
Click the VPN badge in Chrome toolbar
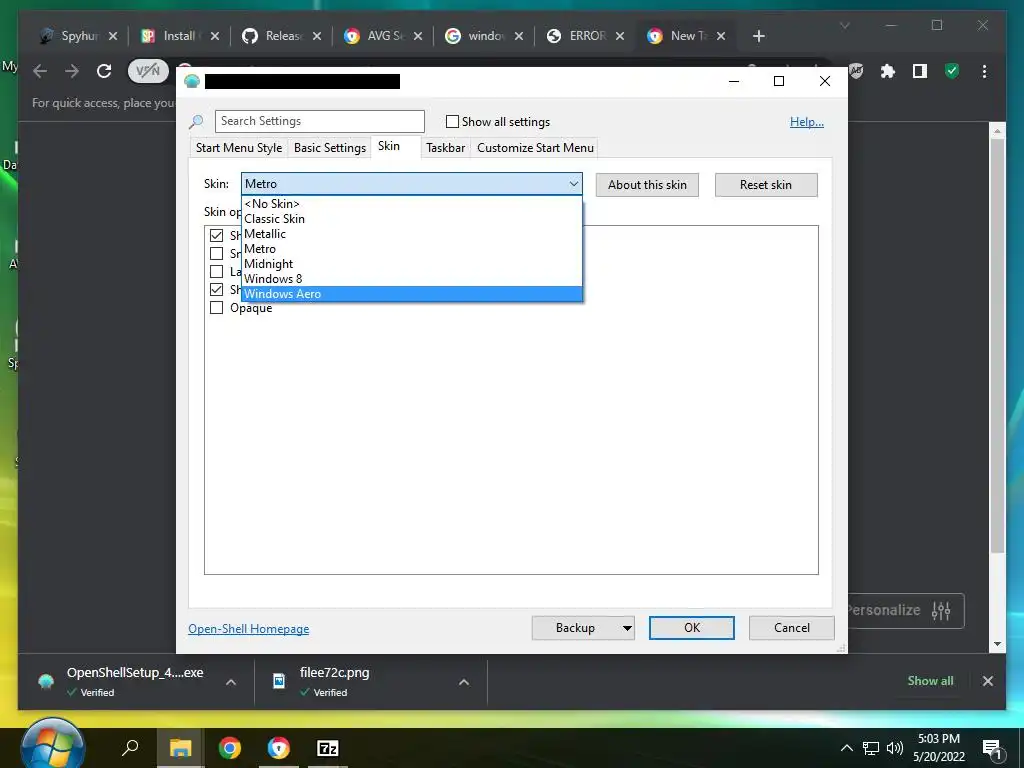pos(148,71)
